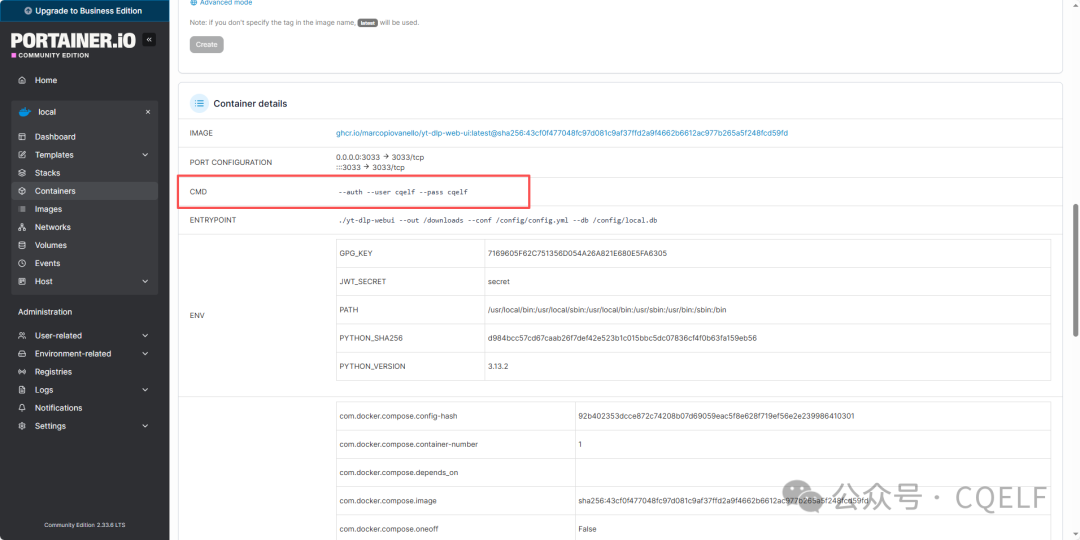This screenshot has height=540, width=1080.
Task: Open the Dashboard icon in the sidebar
Action: pos(22,137)
